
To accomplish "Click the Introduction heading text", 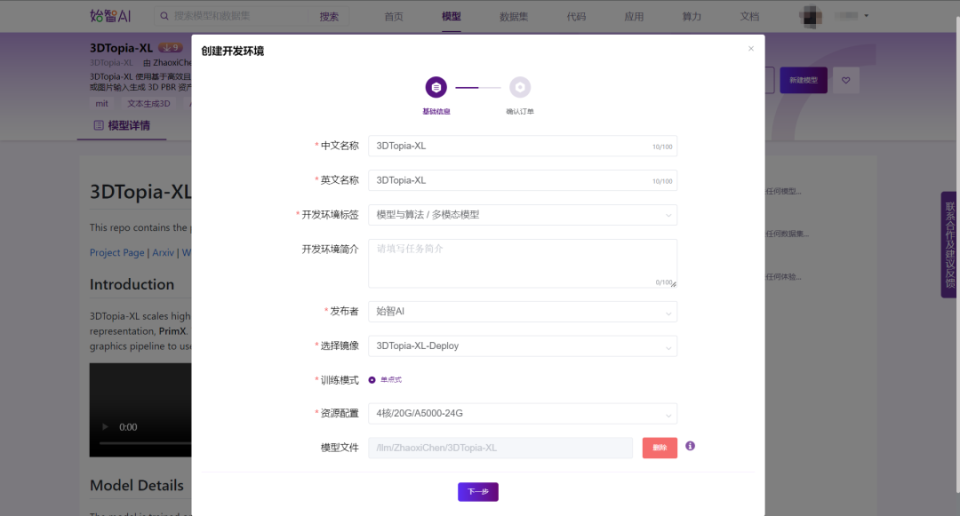I will point(132,285).
